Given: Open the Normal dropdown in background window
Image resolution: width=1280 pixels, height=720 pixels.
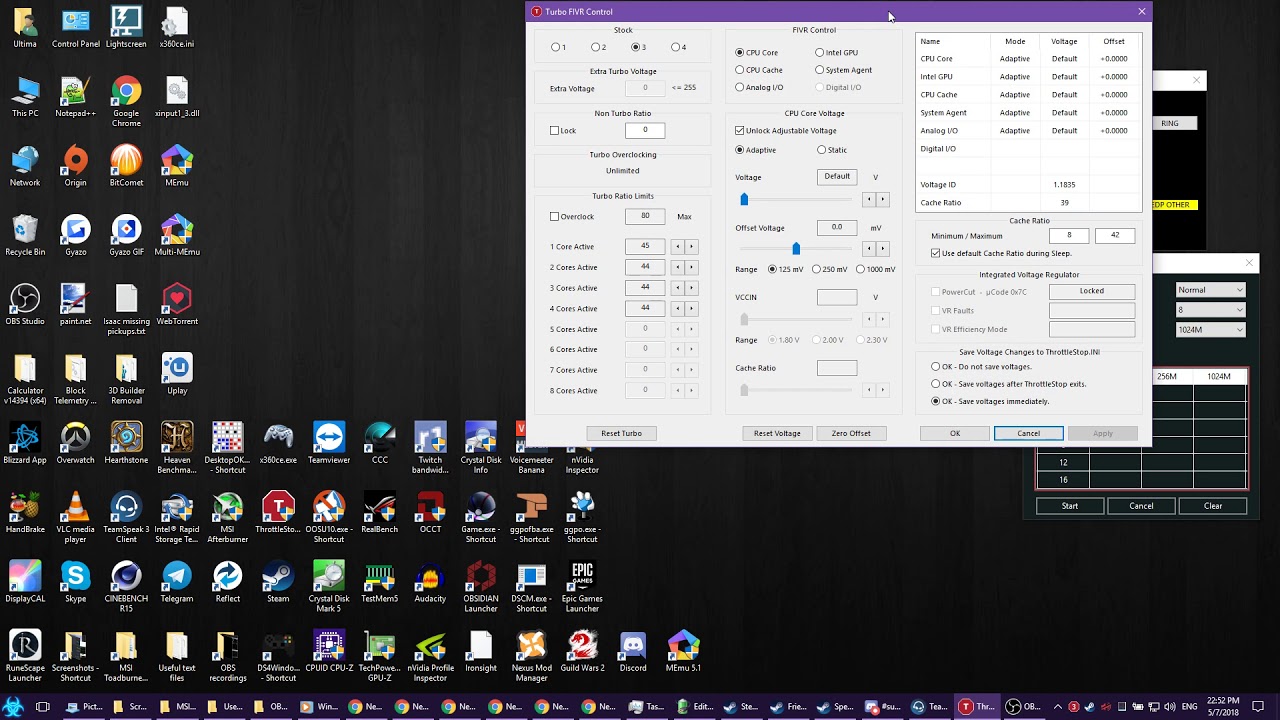Looking at the screenshot, I should (x=1210, y=290).
